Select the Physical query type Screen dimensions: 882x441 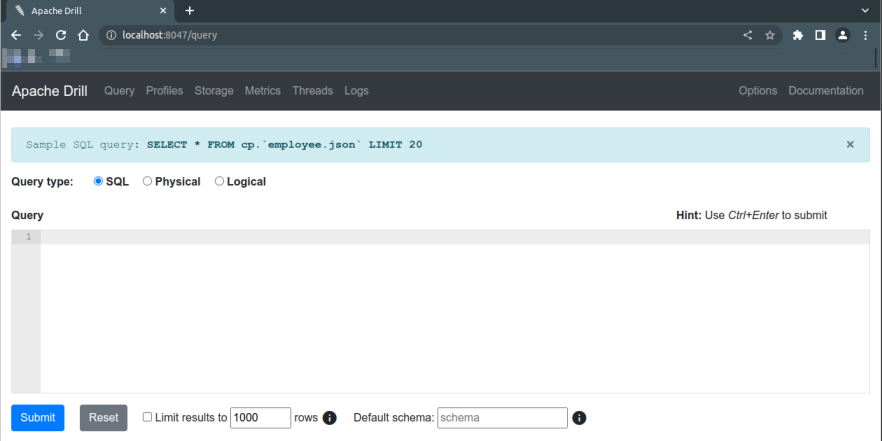(147, 181)
